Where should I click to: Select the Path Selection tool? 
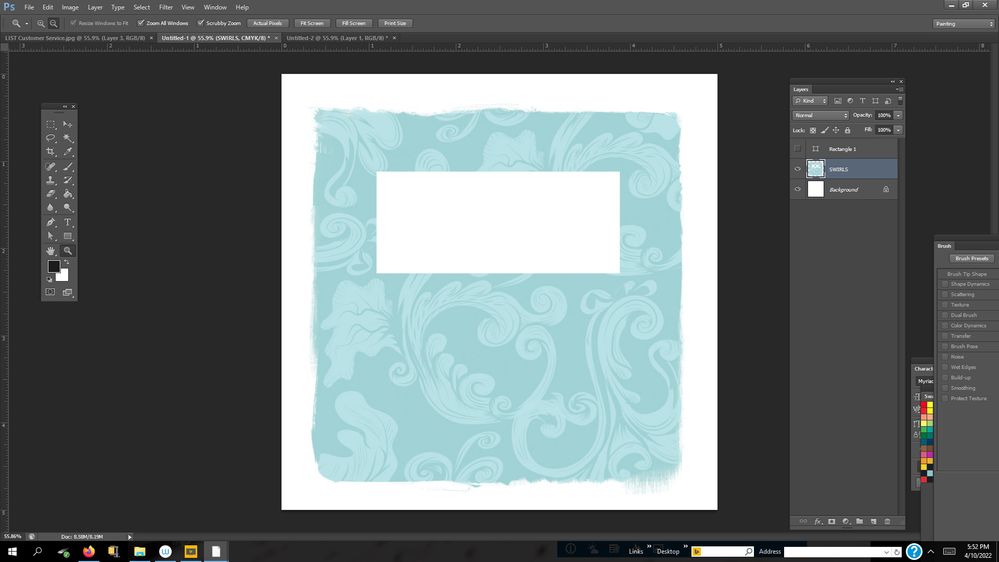tap(50, 236)
